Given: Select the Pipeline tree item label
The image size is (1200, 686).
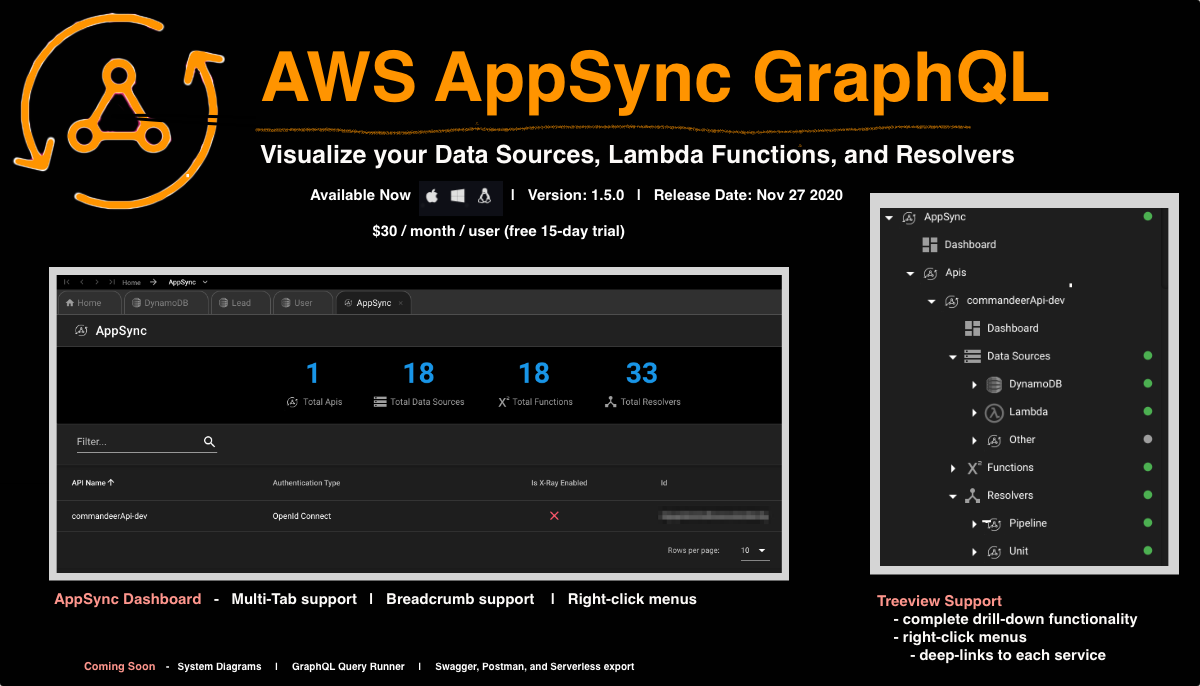Looking at the screenshot, I should 1028,523.
